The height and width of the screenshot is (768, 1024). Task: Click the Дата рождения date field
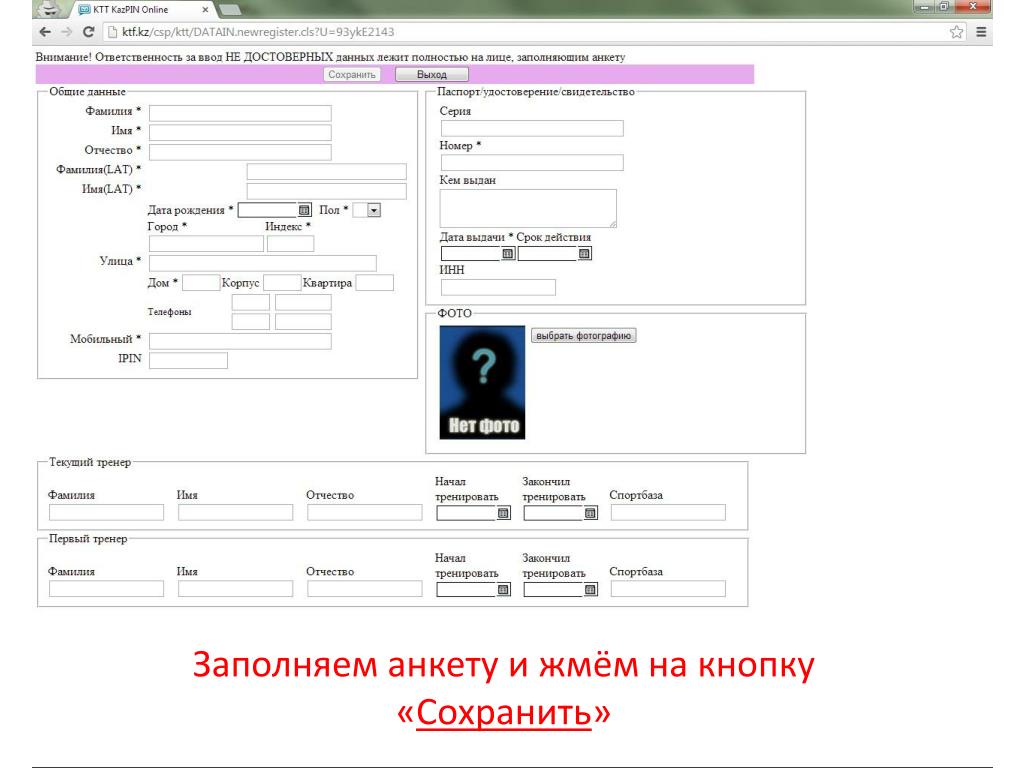(268, 210)
